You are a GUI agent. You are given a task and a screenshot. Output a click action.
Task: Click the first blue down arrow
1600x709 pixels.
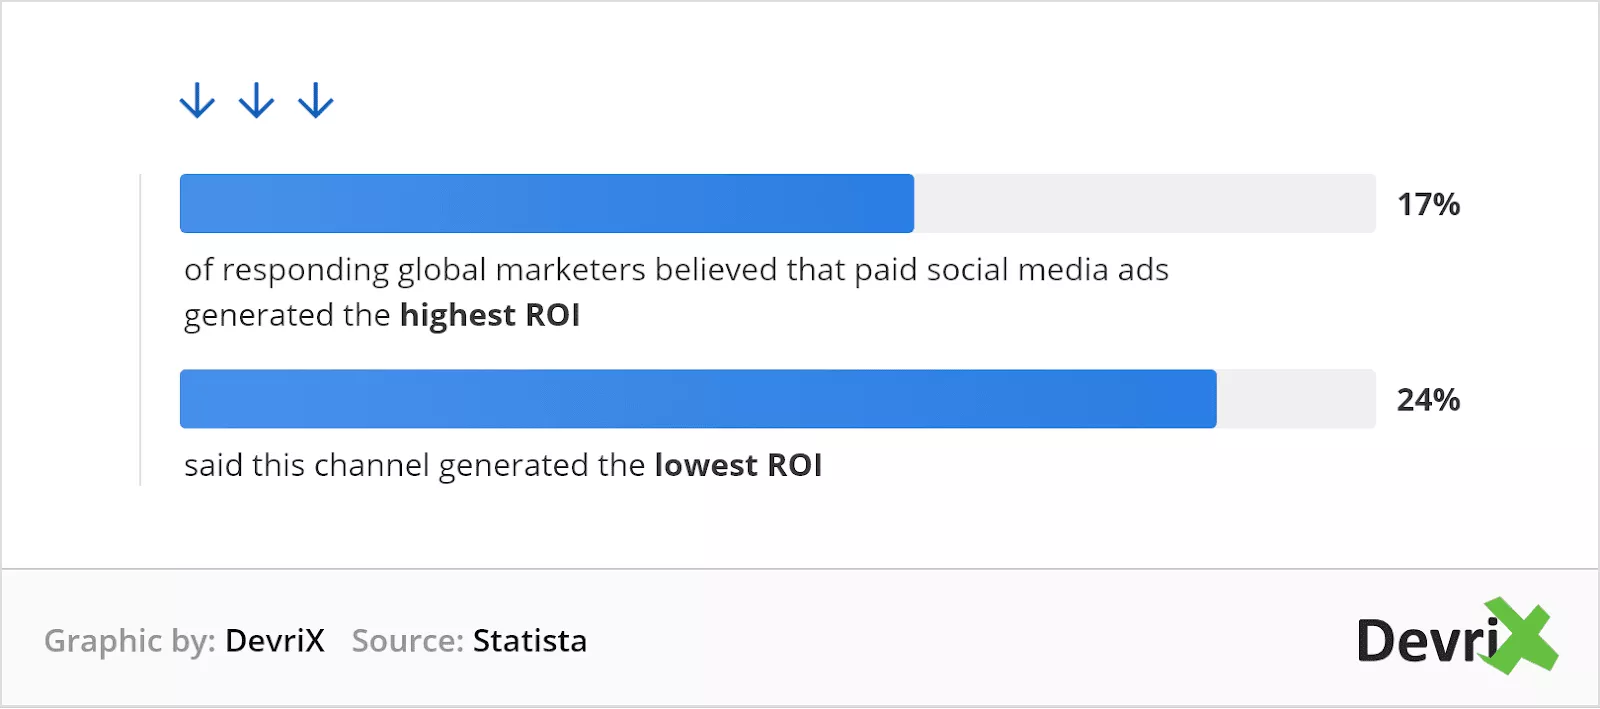197,100
